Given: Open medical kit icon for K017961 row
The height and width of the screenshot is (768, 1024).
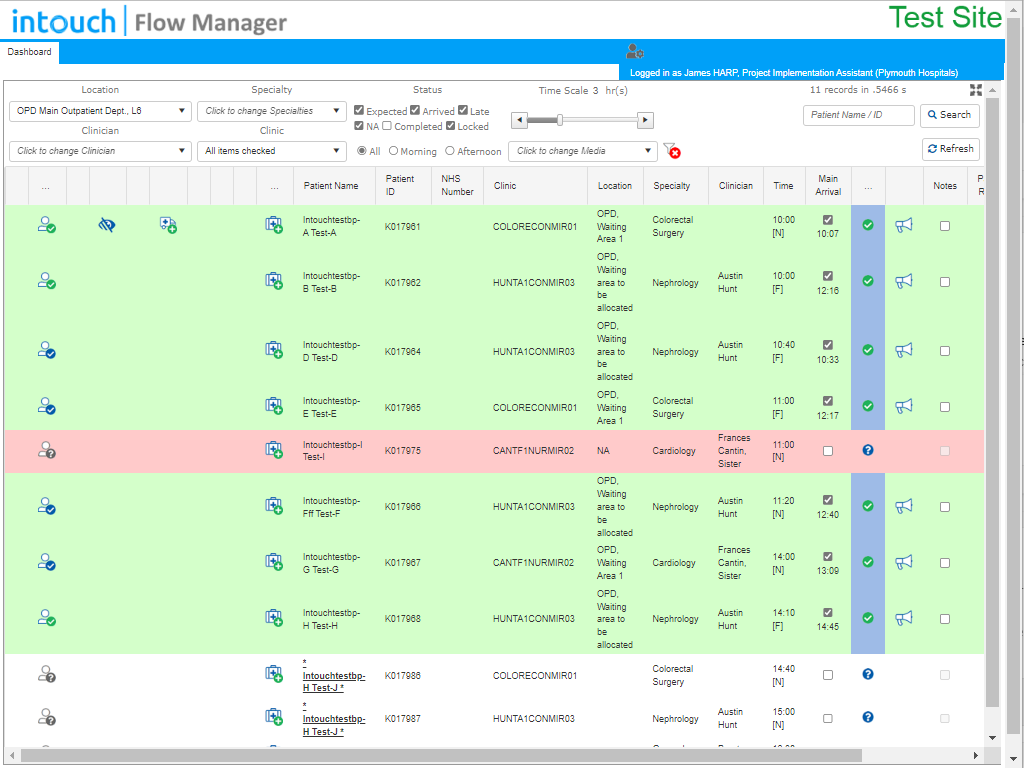Looking at the screenshot, I should point(274,225).
